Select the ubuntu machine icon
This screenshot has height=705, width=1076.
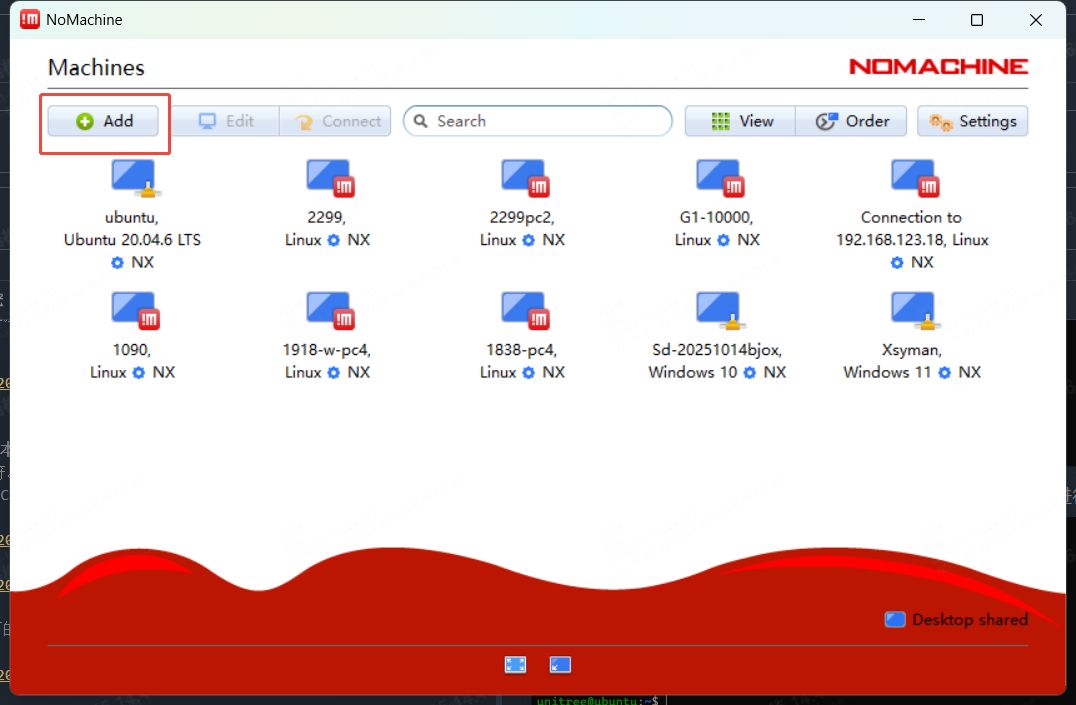136,178
